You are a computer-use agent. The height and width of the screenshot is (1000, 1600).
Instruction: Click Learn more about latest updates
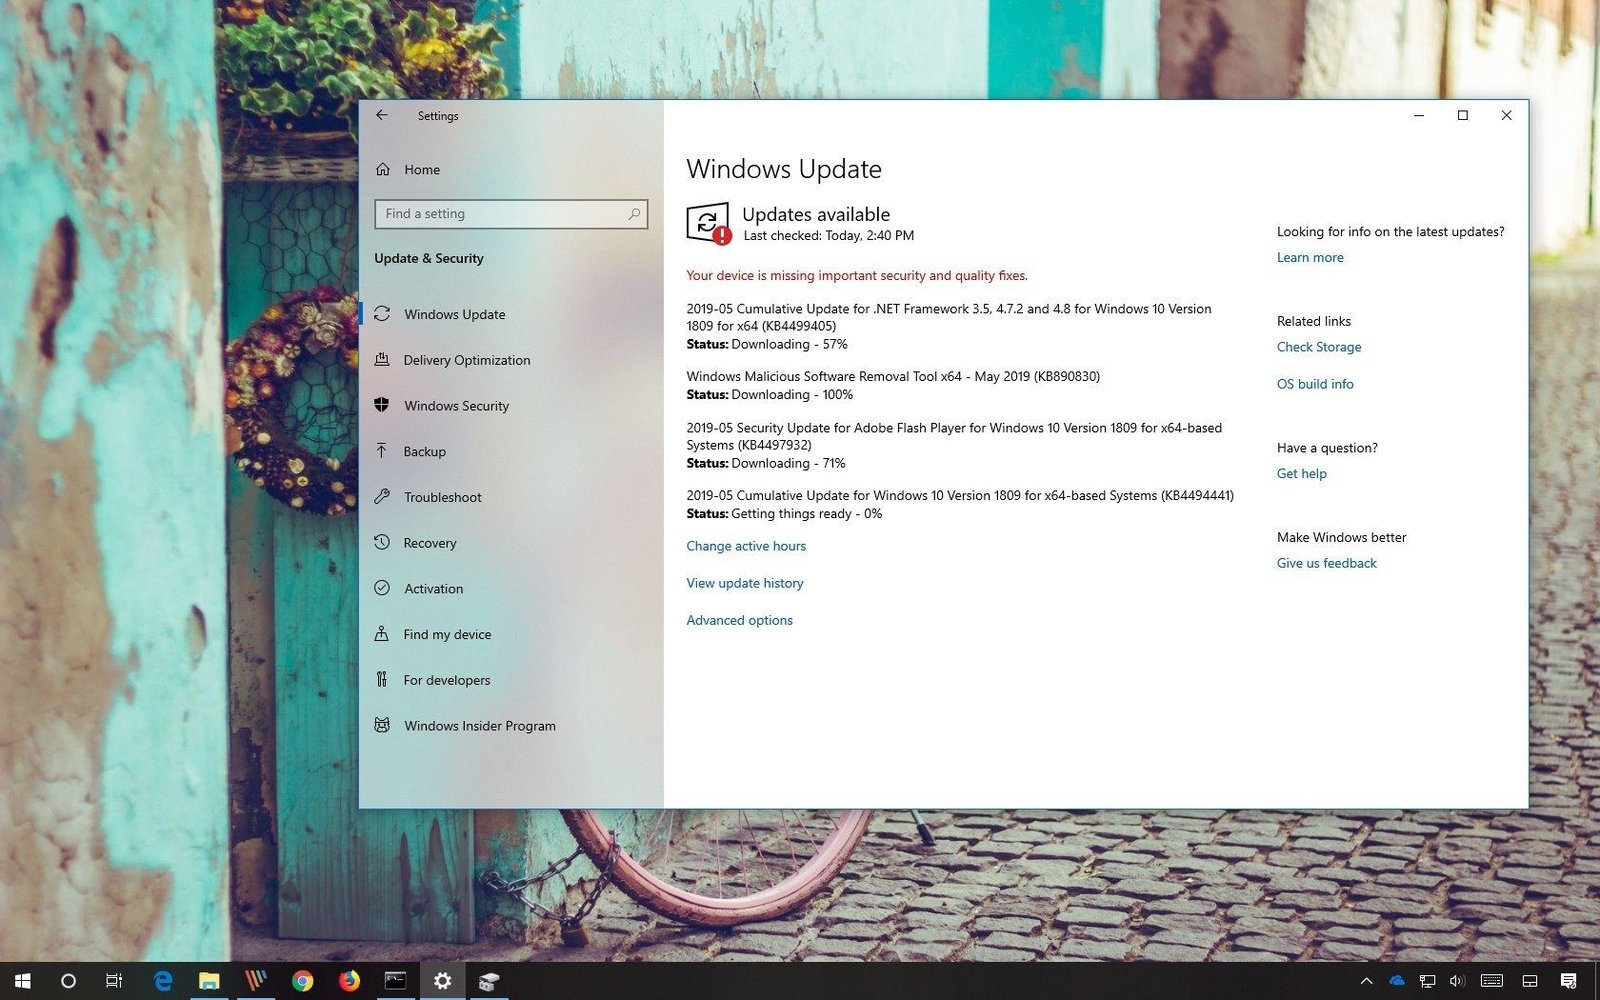[1310, 257]
